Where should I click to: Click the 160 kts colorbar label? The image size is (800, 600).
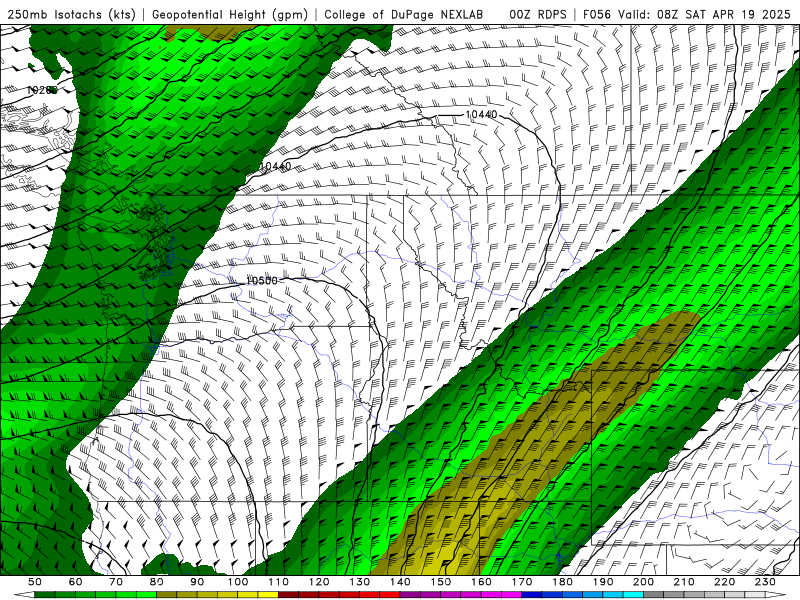[x=481, y=582]
